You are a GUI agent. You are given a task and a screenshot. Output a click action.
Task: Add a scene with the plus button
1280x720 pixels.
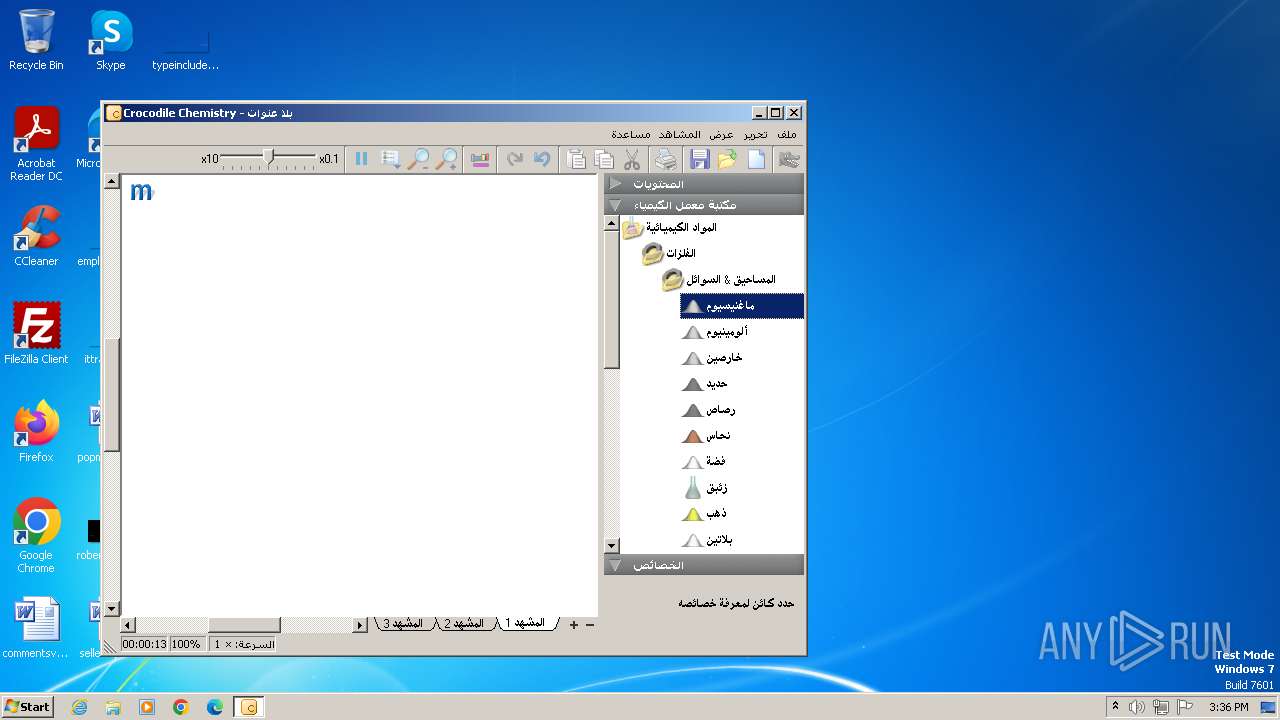point(574,624)
